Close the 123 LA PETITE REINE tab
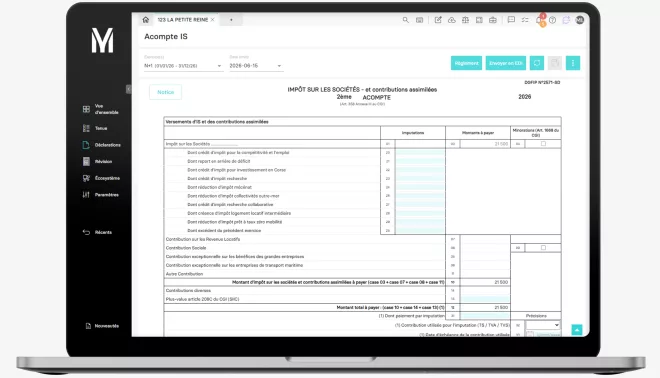This screenshot has width=660, height=378. 213,20
